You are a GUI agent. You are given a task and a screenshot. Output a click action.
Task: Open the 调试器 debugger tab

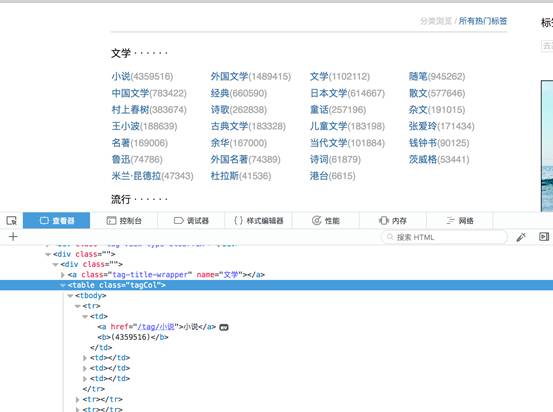click(x=191, y=220)
